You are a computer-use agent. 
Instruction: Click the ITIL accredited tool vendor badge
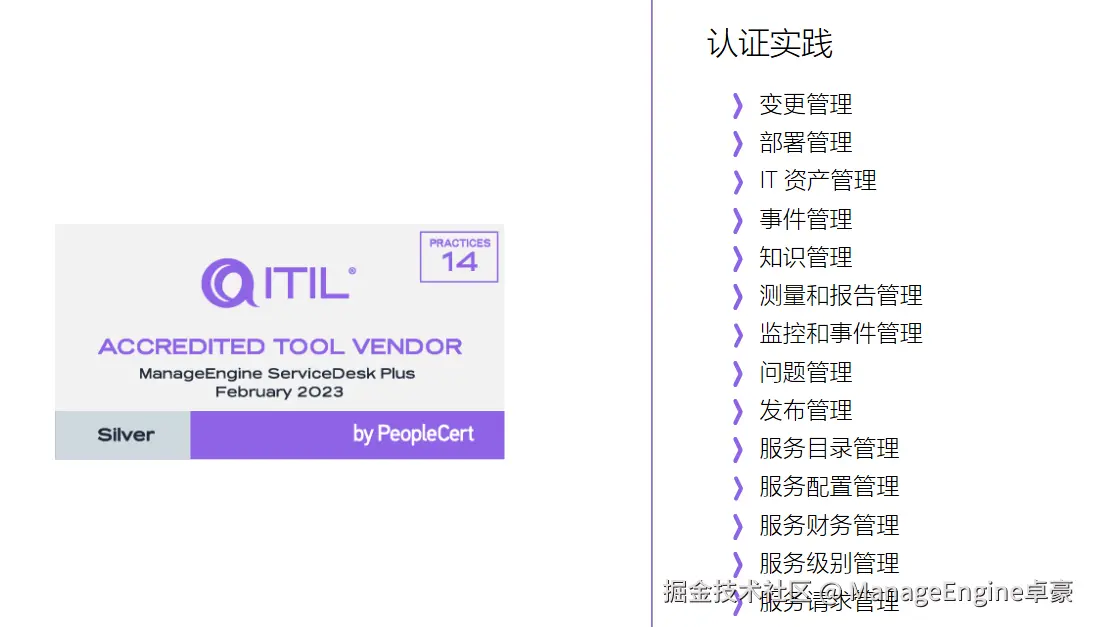tap(280, 342)
